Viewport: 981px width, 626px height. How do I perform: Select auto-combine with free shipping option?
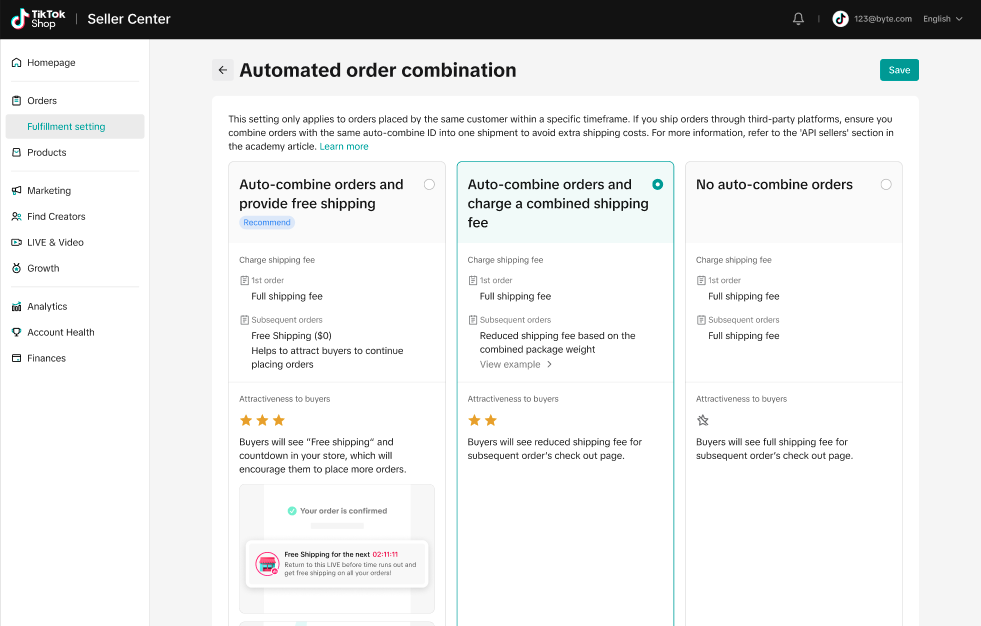pos(429,184)
